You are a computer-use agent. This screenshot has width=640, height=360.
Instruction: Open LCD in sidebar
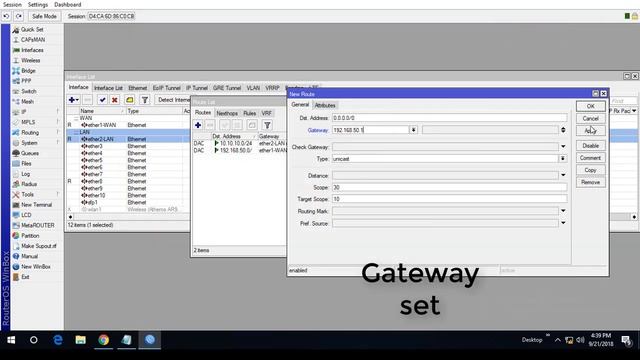point(26,215)
